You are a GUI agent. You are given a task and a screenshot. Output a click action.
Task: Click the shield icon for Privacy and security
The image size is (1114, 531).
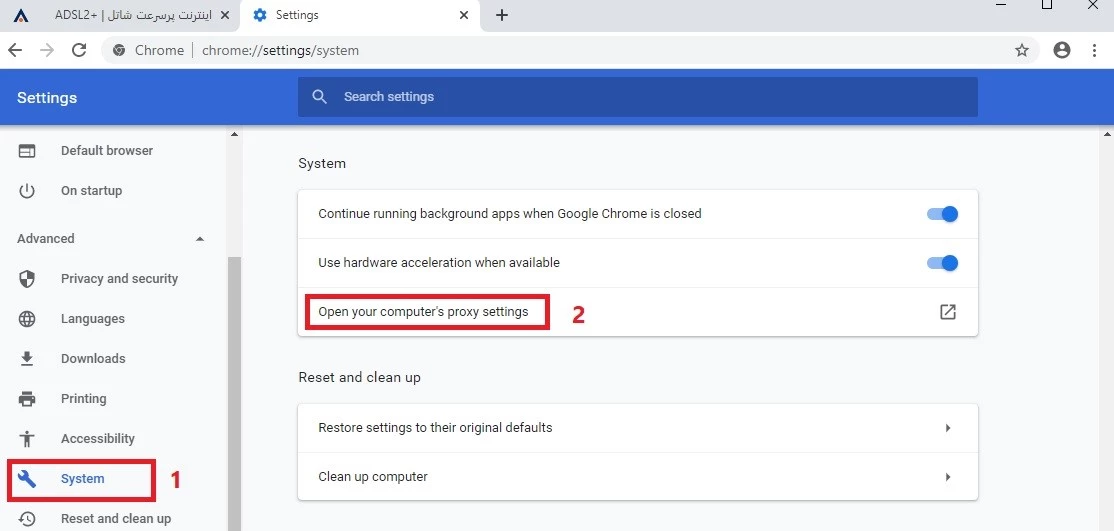point(27,279)
